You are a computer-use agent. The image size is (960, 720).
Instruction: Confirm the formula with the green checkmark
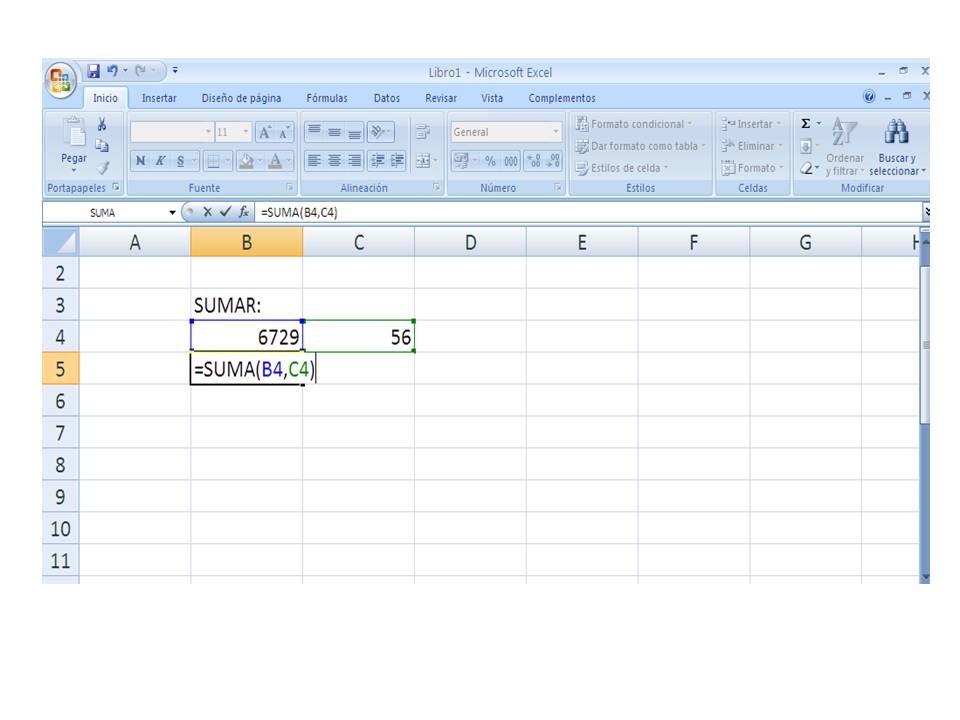tap(223, 212)
